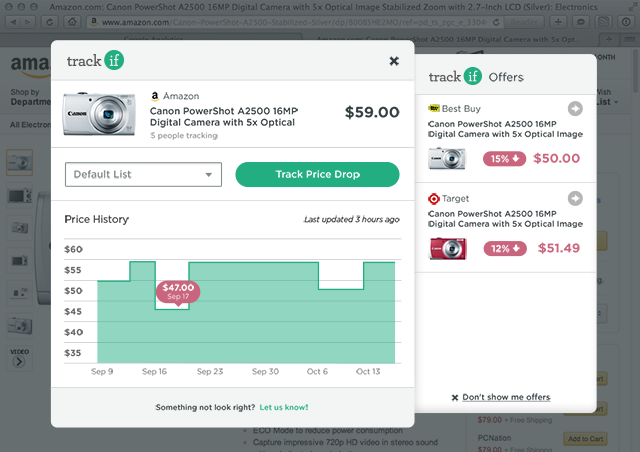Click Last updated 3 hours ago text
This screenshot has height=452, width=640.
351,219
